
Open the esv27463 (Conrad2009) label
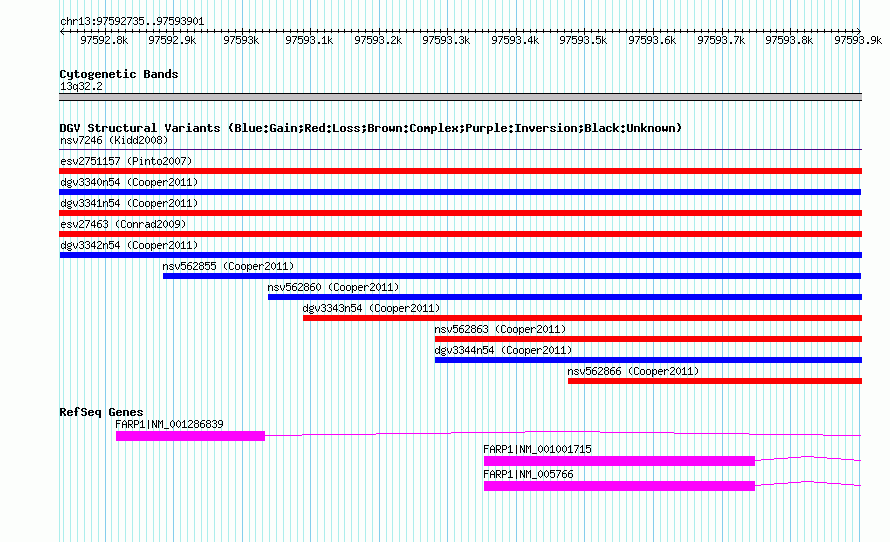point(123,224)
